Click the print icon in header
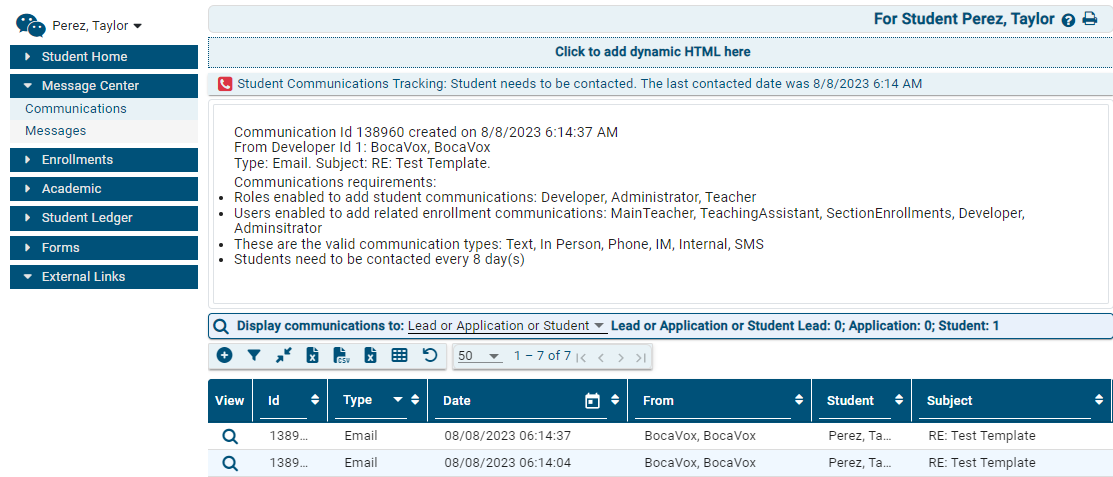Screen dimensions: 1113x477 pos(1090,20)
